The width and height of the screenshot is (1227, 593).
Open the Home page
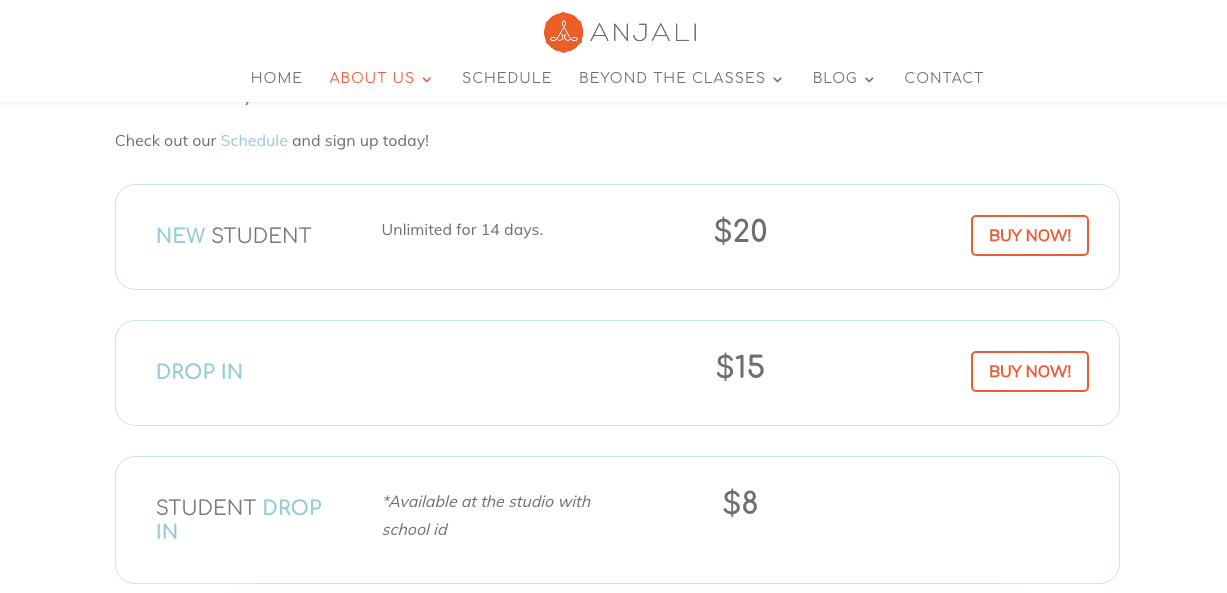[x=276, y=78]
